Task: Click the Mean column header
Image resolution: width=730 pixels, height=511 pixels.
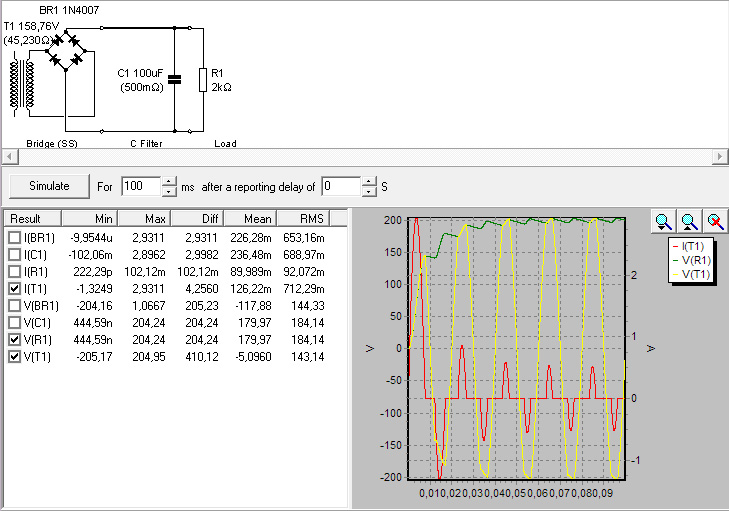Action: [x=248, y=219]
